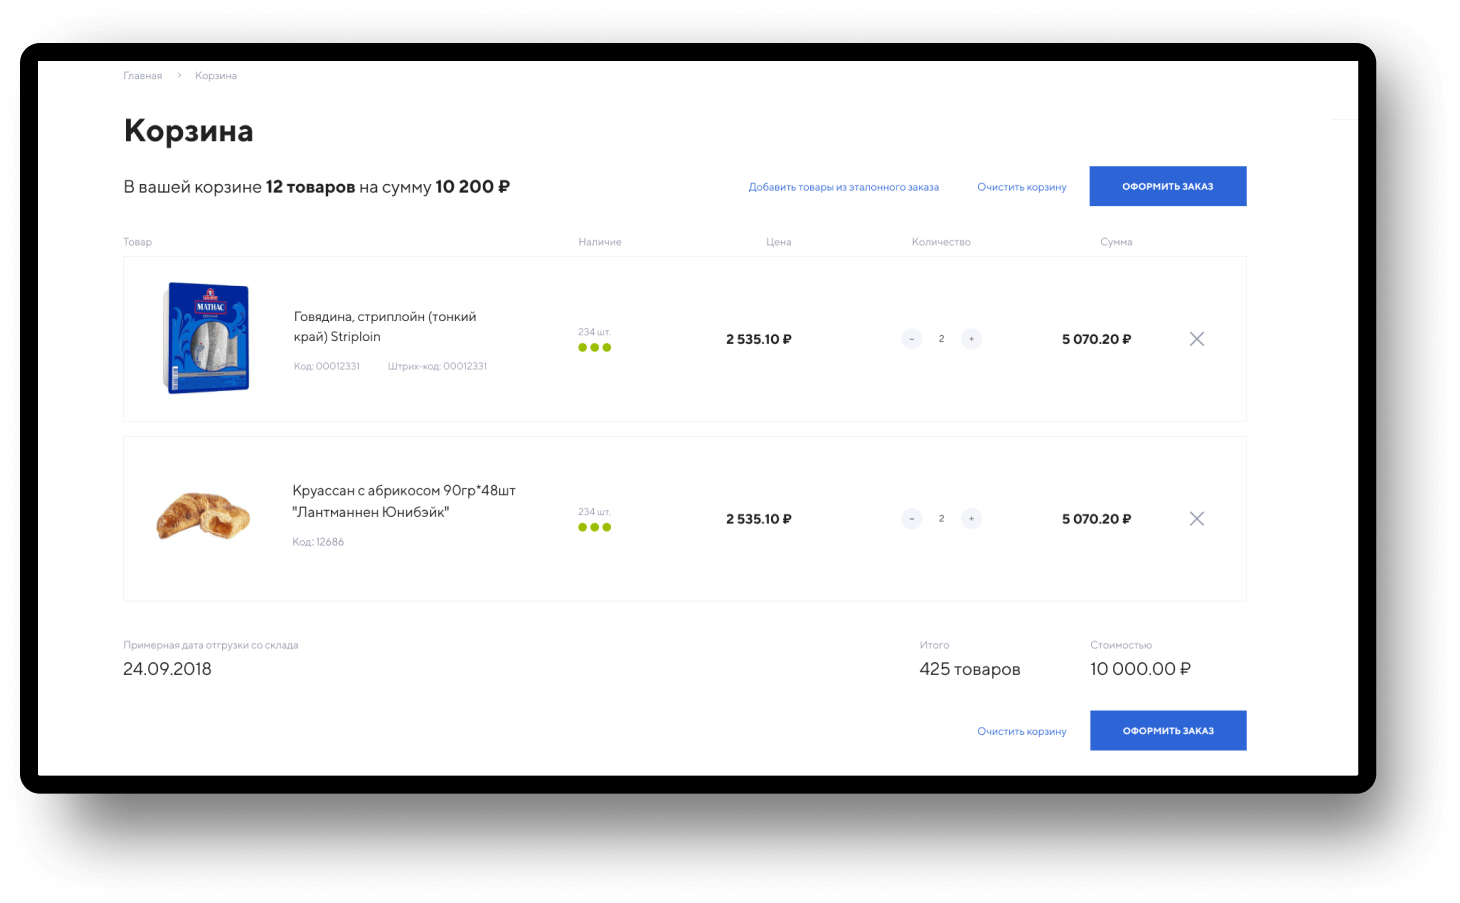Select the Код: 00012331 text
Viewport: 1460px width, 903px height.
(x=327, y=367)
